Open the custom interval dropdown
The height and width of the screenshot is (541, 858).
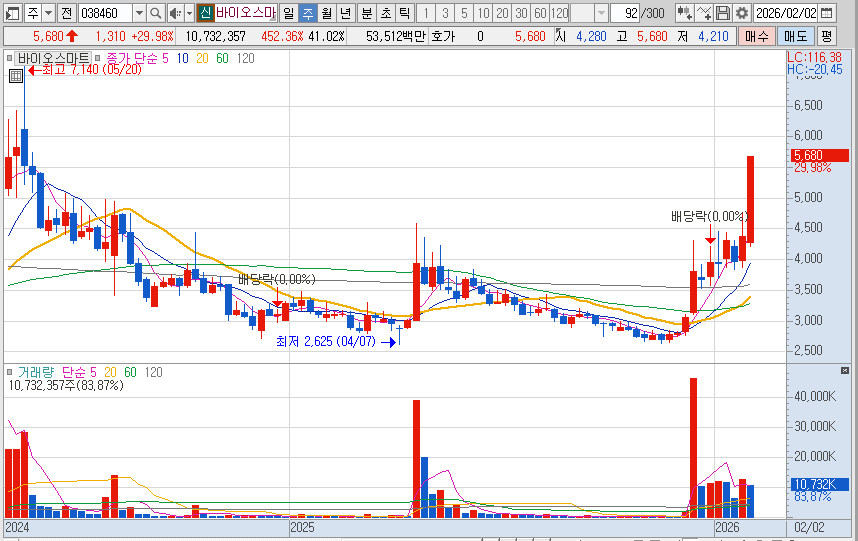click(601, 13)
